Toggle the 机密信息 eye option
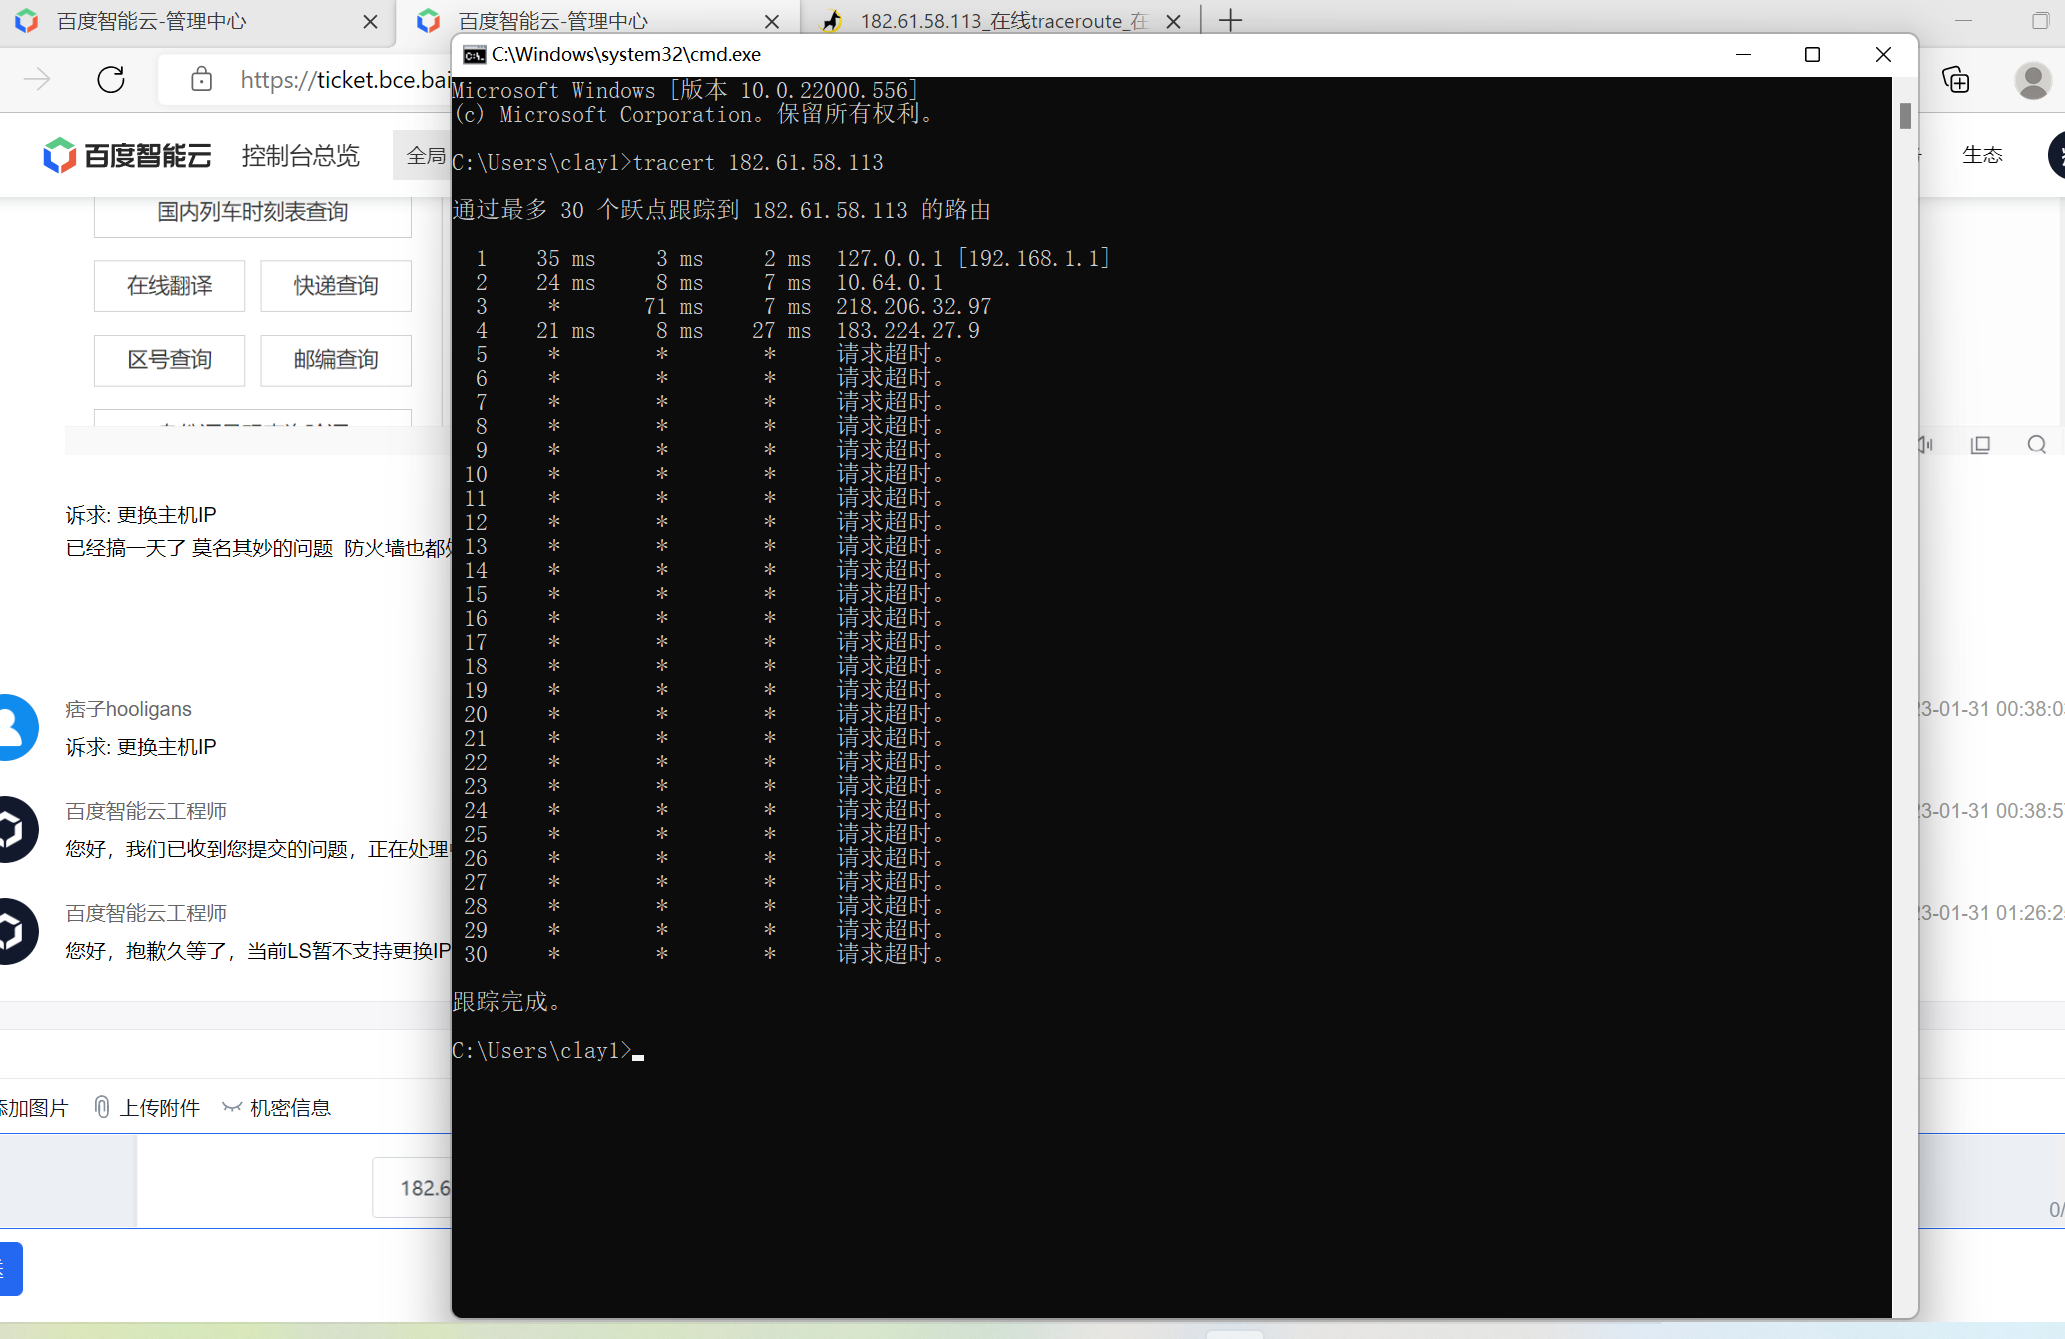This screenshot has width=2065, height=1339. coord(232,1107)
